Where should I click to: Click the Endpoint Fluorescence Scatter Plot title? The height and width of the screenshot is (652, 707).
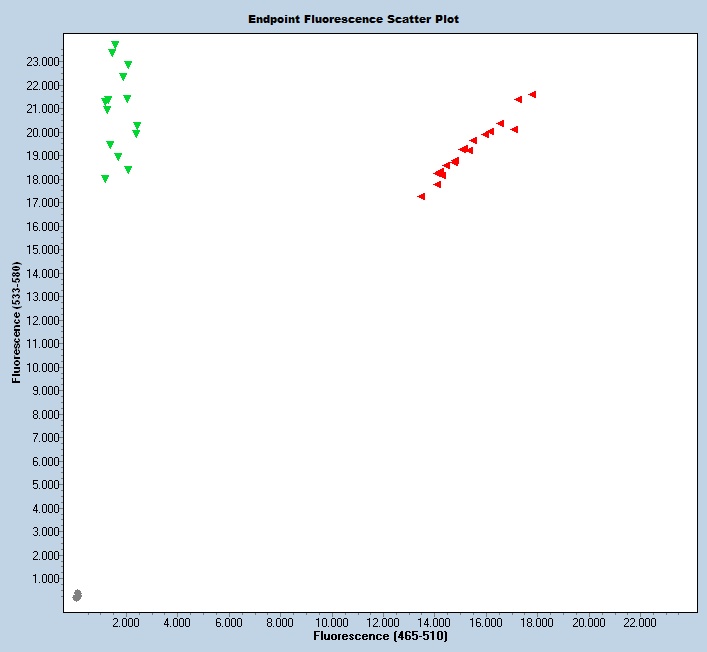click(x=354, y=19)
